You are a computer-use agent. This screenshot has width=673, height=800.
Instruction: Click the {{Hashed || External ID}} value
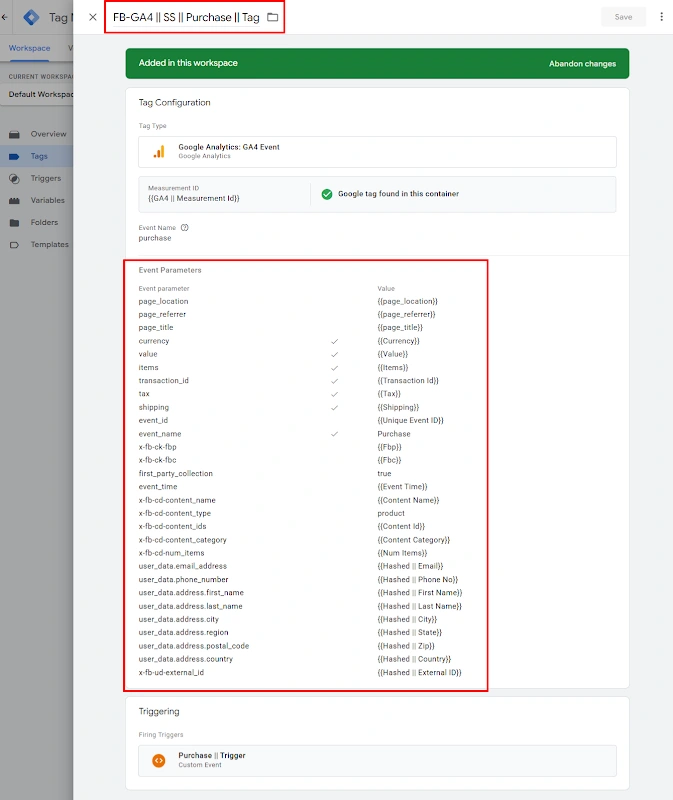[x=419, y=672]
